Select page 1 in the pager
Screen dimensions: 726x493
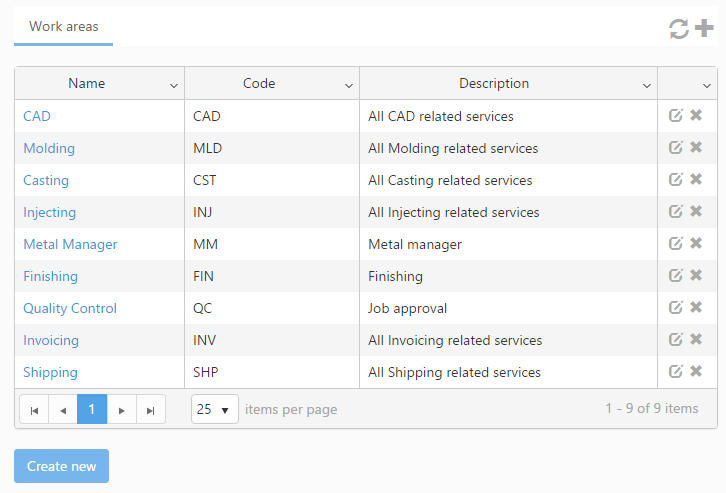pos(92,409)
